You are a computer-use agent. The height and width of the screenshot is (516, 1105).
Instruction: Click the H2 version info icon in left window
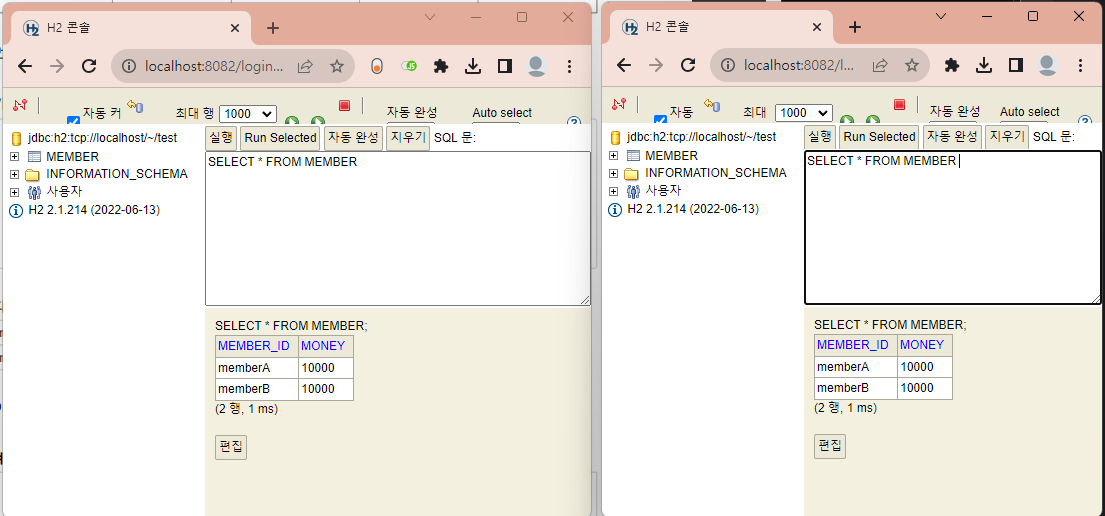16,210
